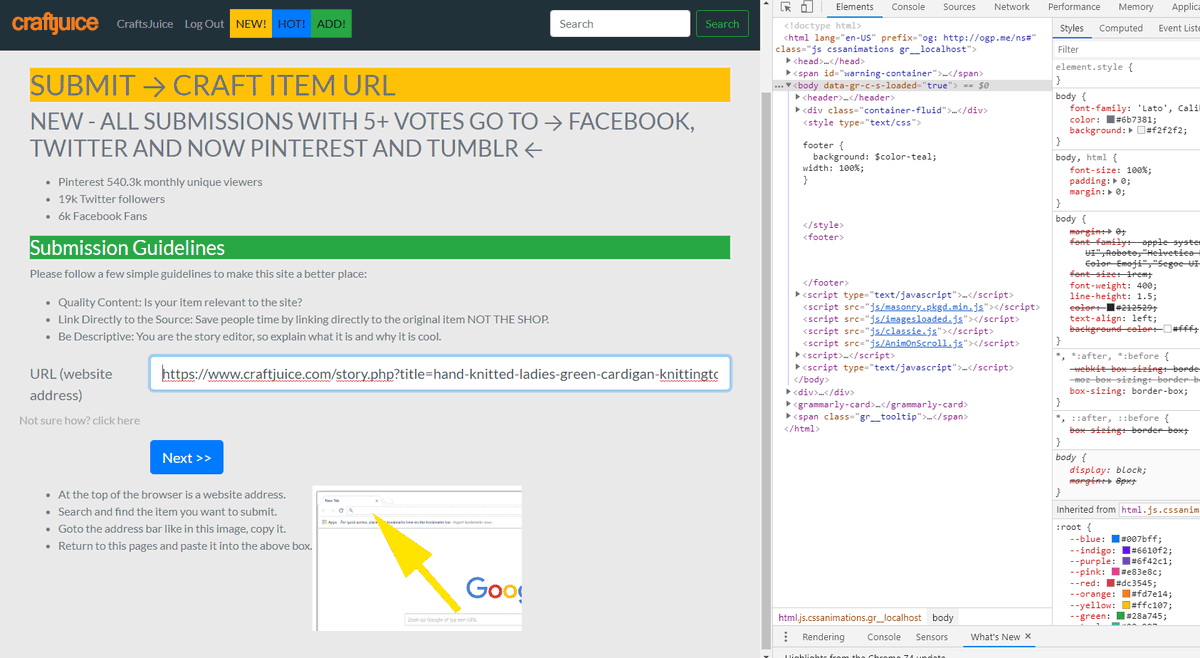Click the --orange #fd7e14 color swatch
This screenshot has height=658, width=1200.
1126,594
